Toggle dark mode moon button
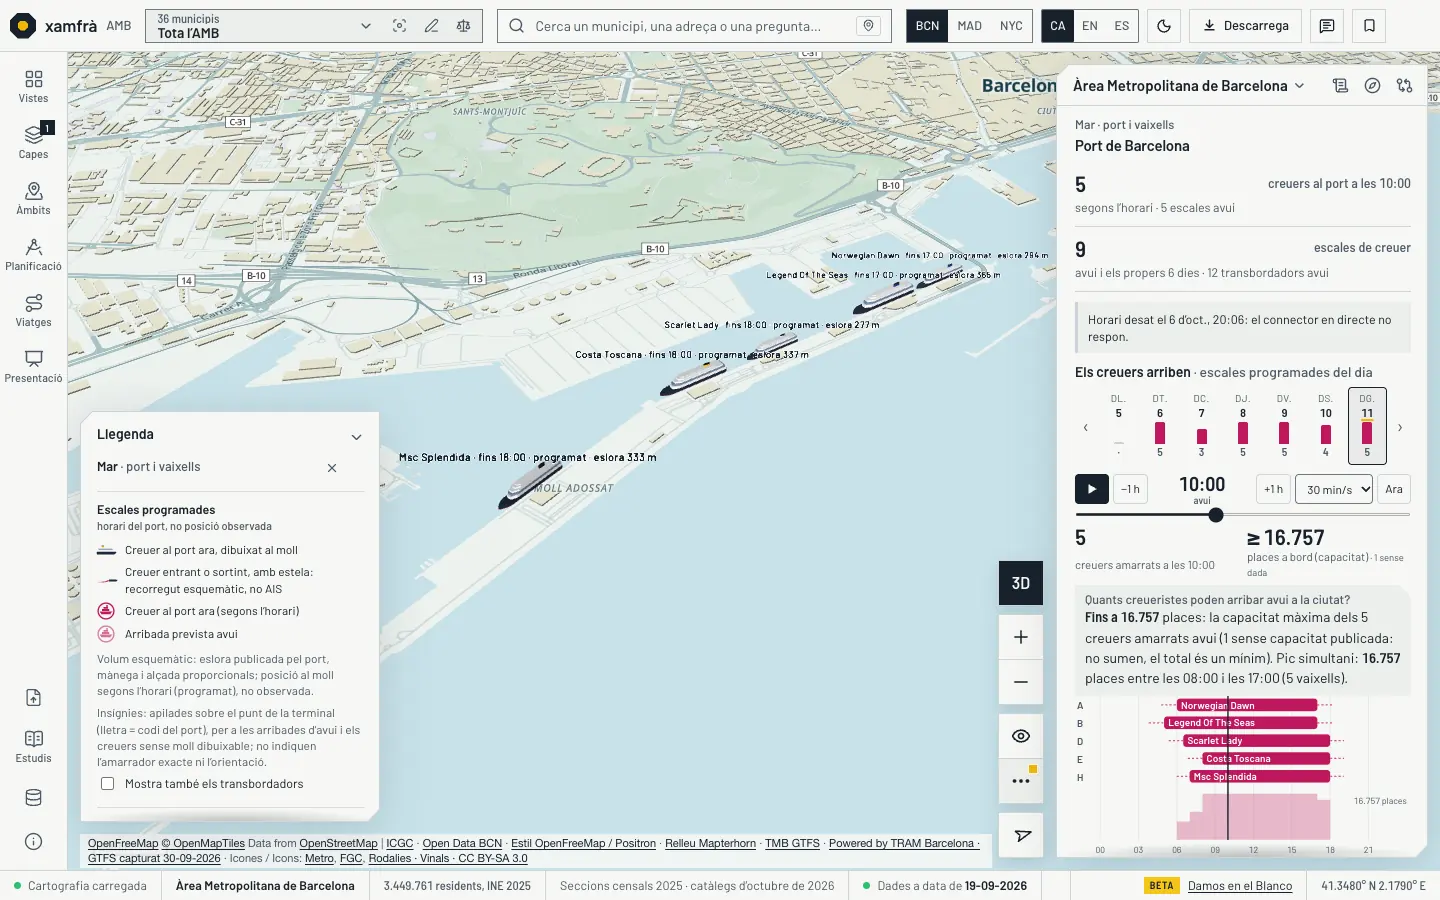The height and width of the screenshot is (900, 1440). pos(1164,26)
